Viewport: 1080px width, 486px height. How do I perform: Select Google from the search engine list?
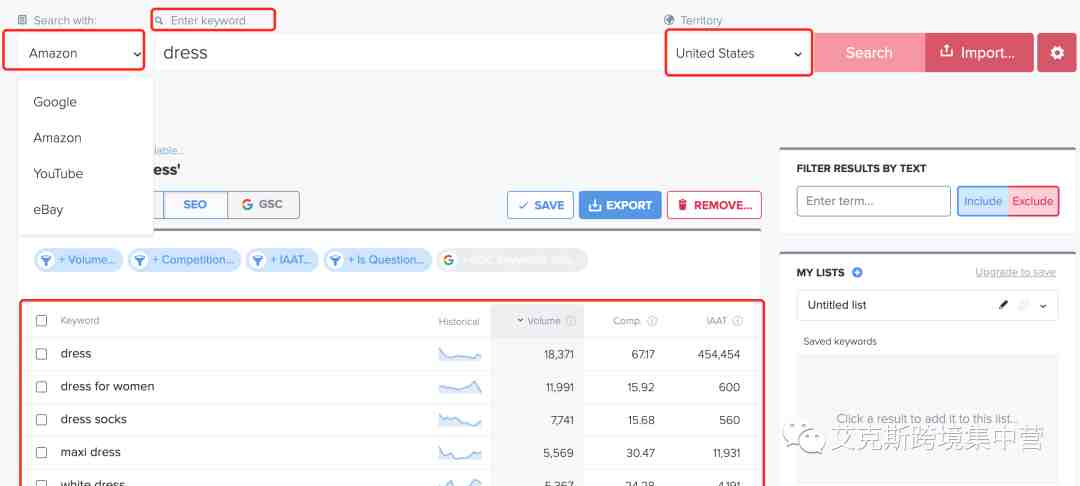[55, 102]
